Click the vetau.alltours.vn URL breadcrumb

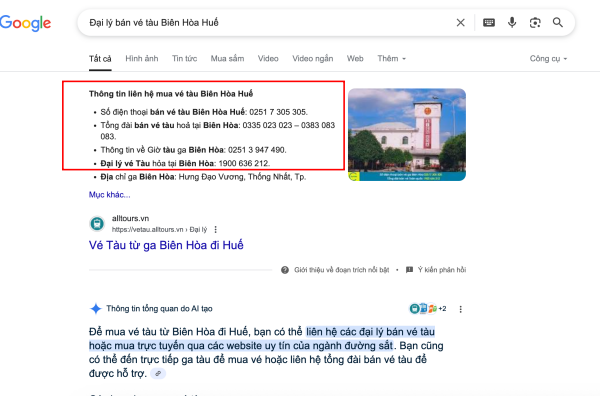point(159,230)
